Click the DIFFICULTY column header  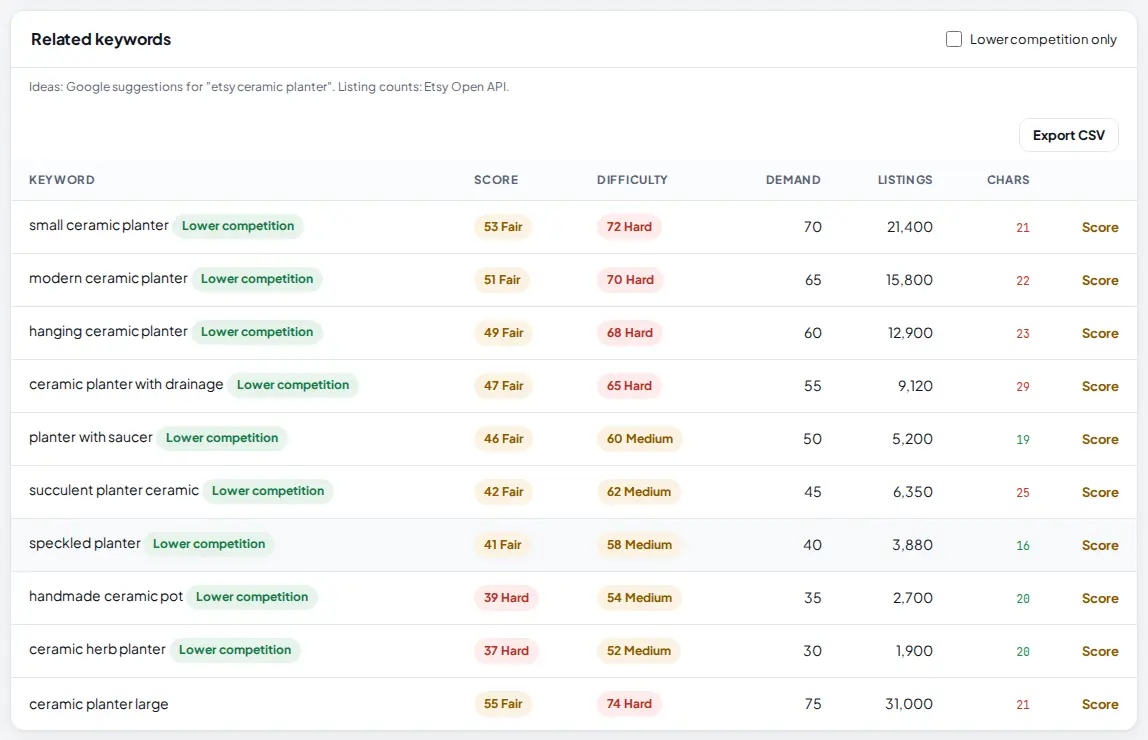(x=632, y=180)
